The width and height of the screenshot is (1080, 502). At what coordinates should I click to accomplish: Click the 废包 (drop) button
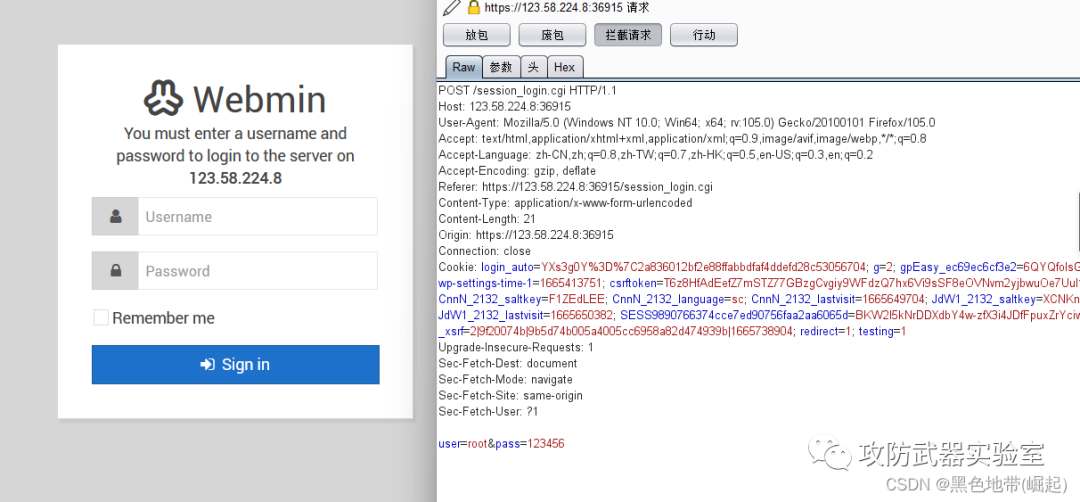tap(552, 35)
